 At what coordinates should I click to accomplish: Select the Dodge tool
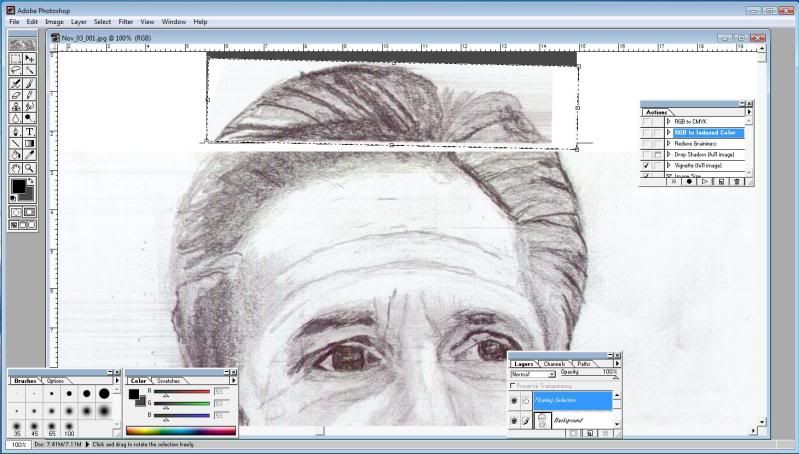[29, 118]
